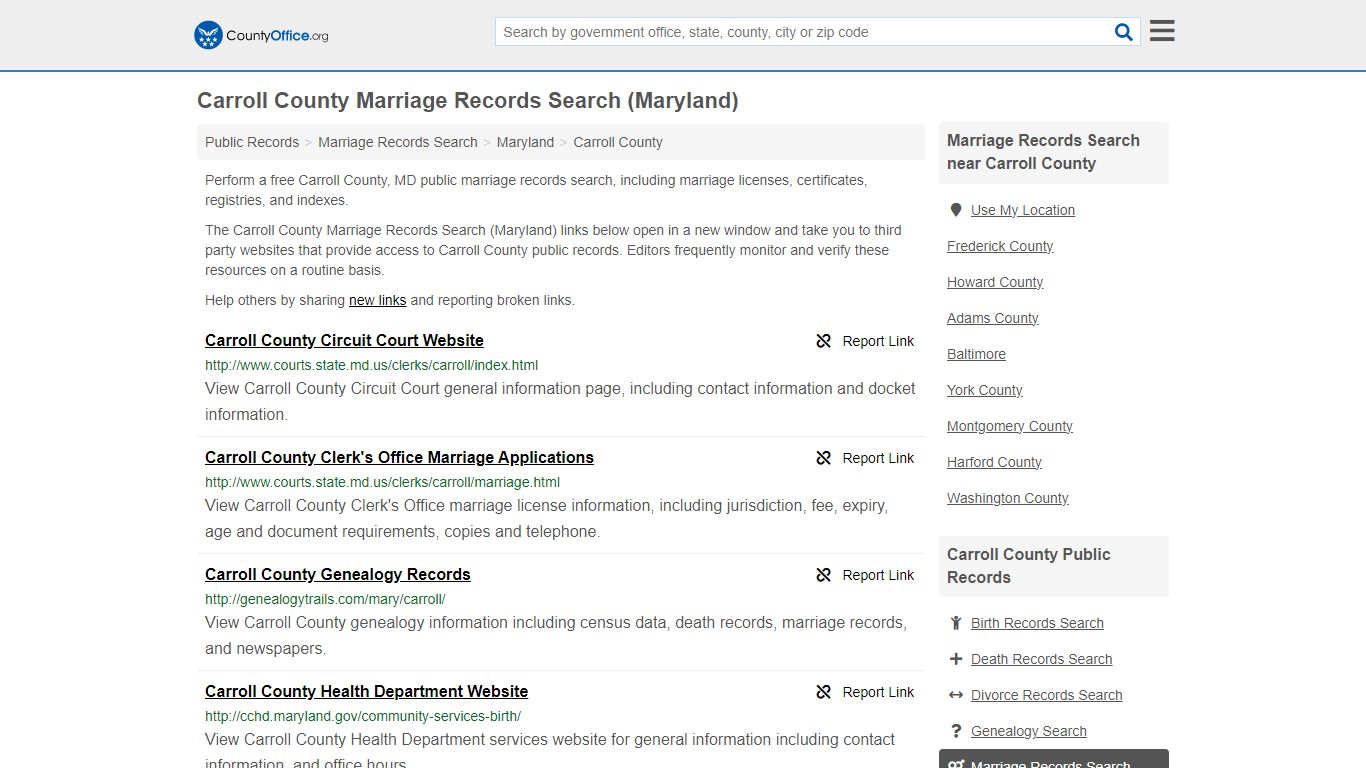Open Carroll County Health Department Website link
The height and width of the screenshot is (768, 1366).
(366, 692)
